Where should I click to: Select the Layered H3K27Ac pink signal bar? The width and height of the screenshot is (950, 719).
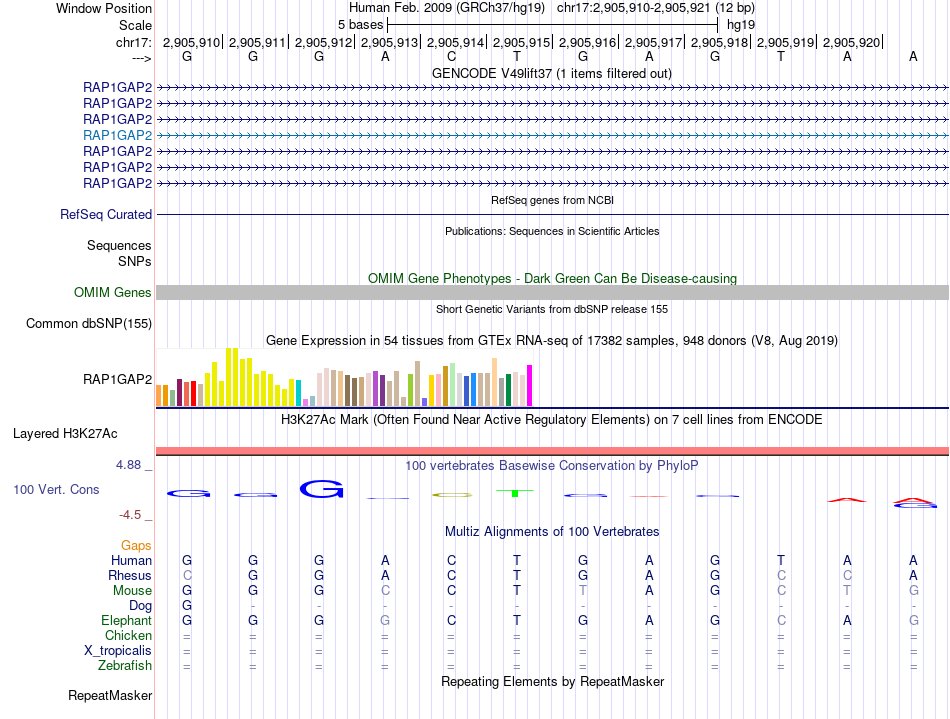552,451
